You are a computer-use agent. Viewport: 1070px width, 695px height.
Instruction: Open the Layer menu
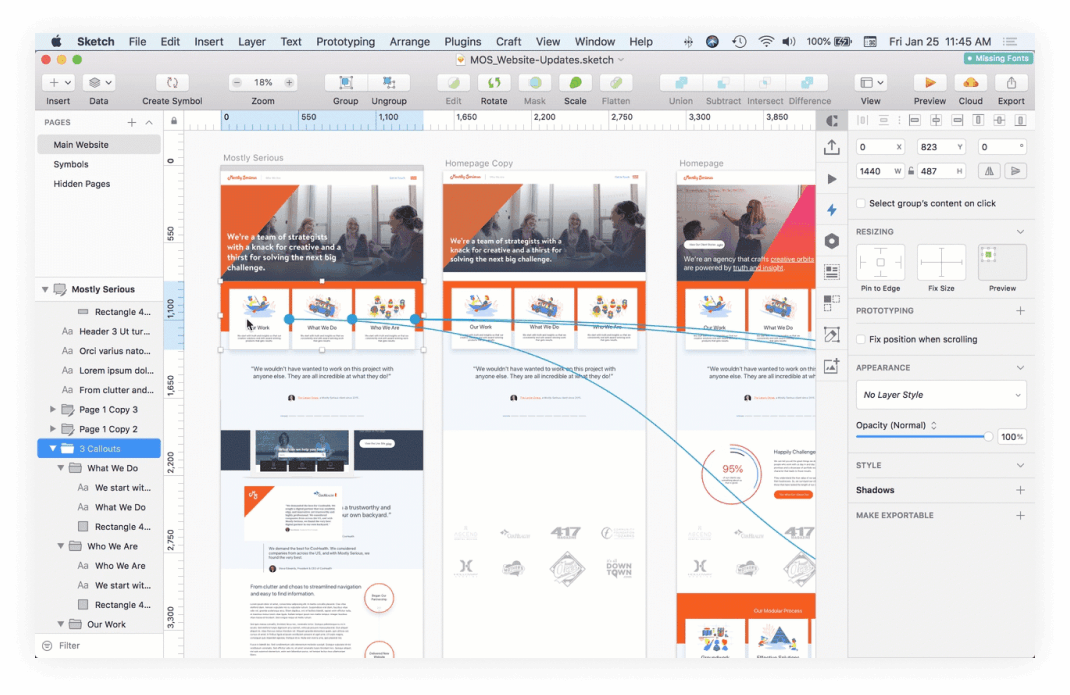coord(251,42)
